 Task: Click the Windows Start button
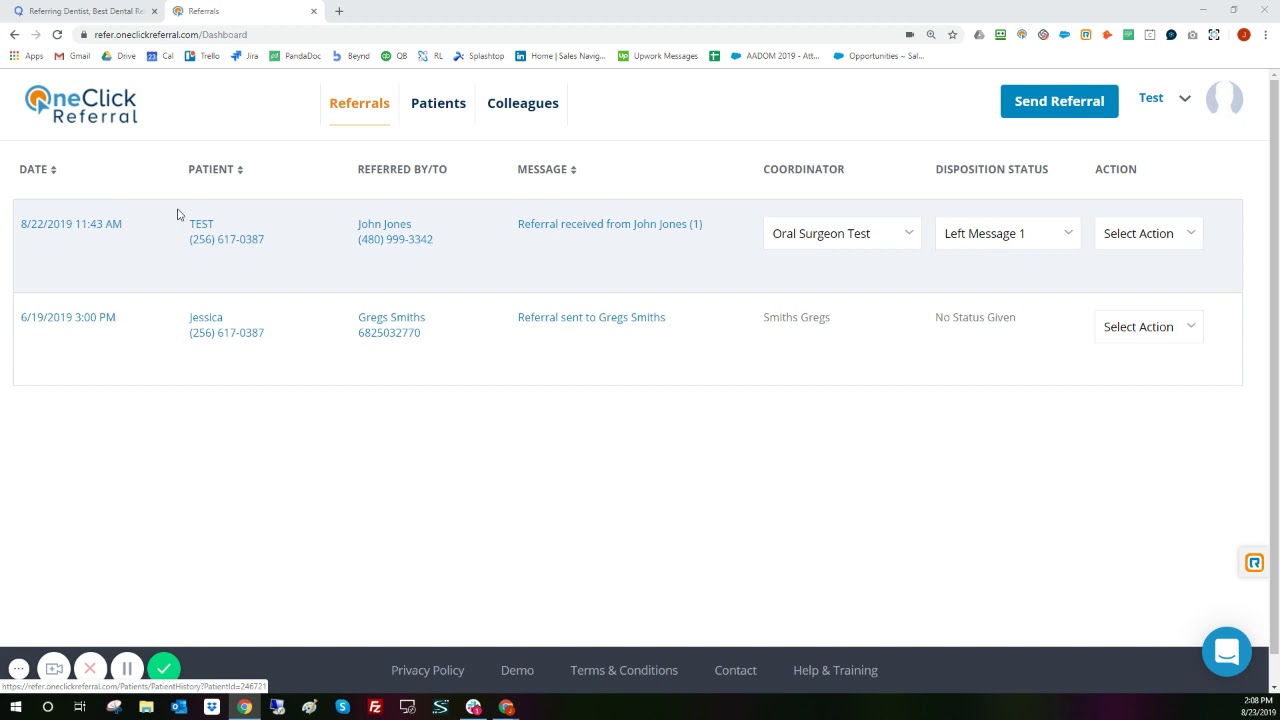(15, 707)
